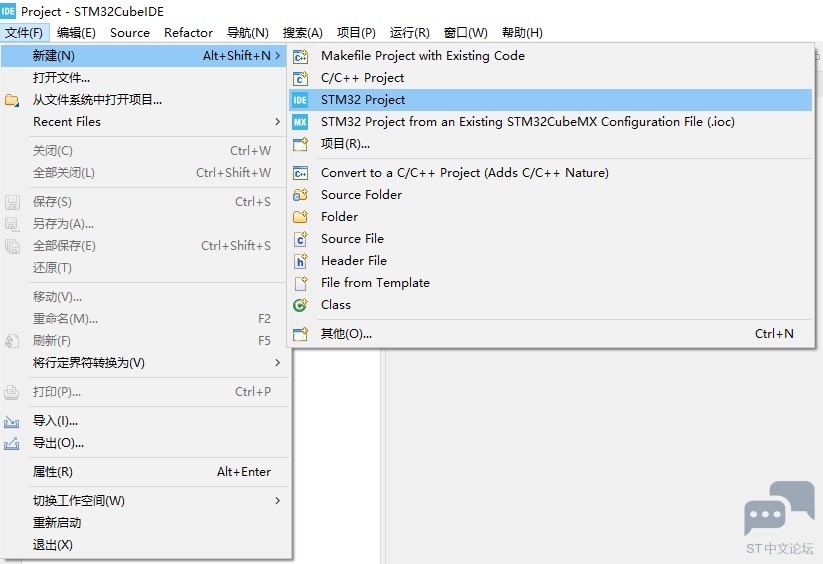Image resolution: width=823 pixels, height=564 pixels.
Task: Click the 刷新(F) refresh icon
Action: [x=12, y=342]
